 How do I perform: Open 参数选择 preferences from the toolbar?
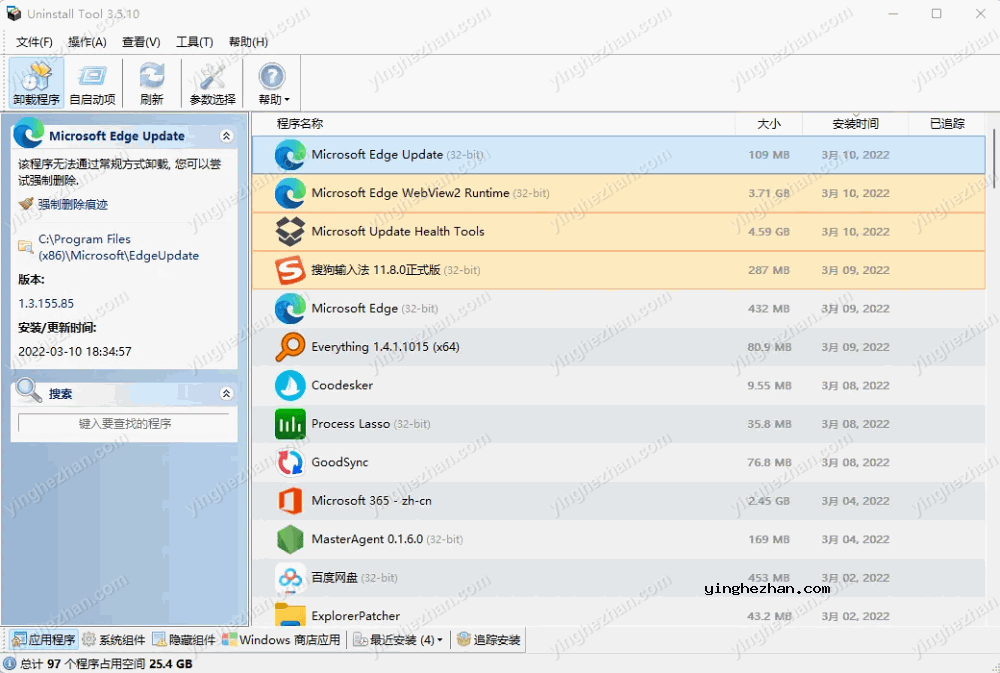pyautogui.click(x=212, y=82)
